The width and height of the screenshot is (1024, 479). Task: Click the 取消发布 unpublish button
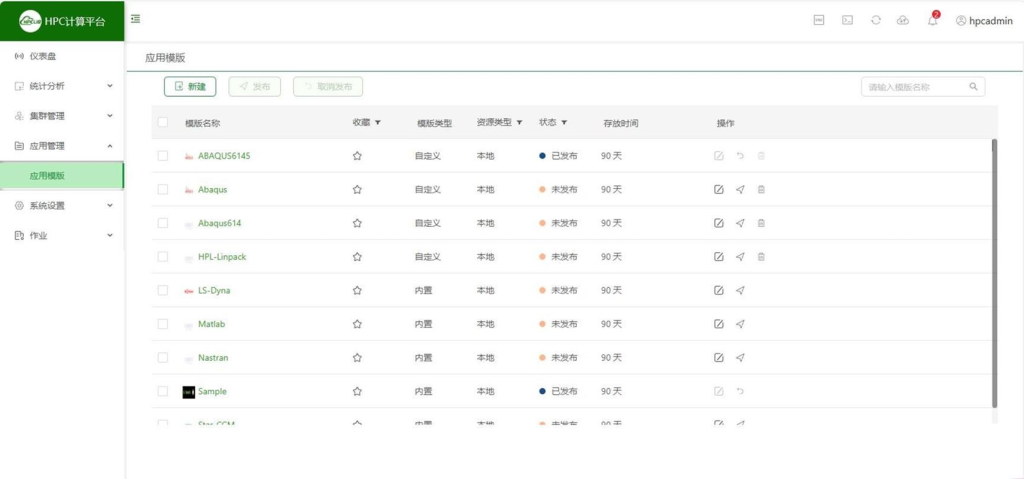tap(328, 86)
